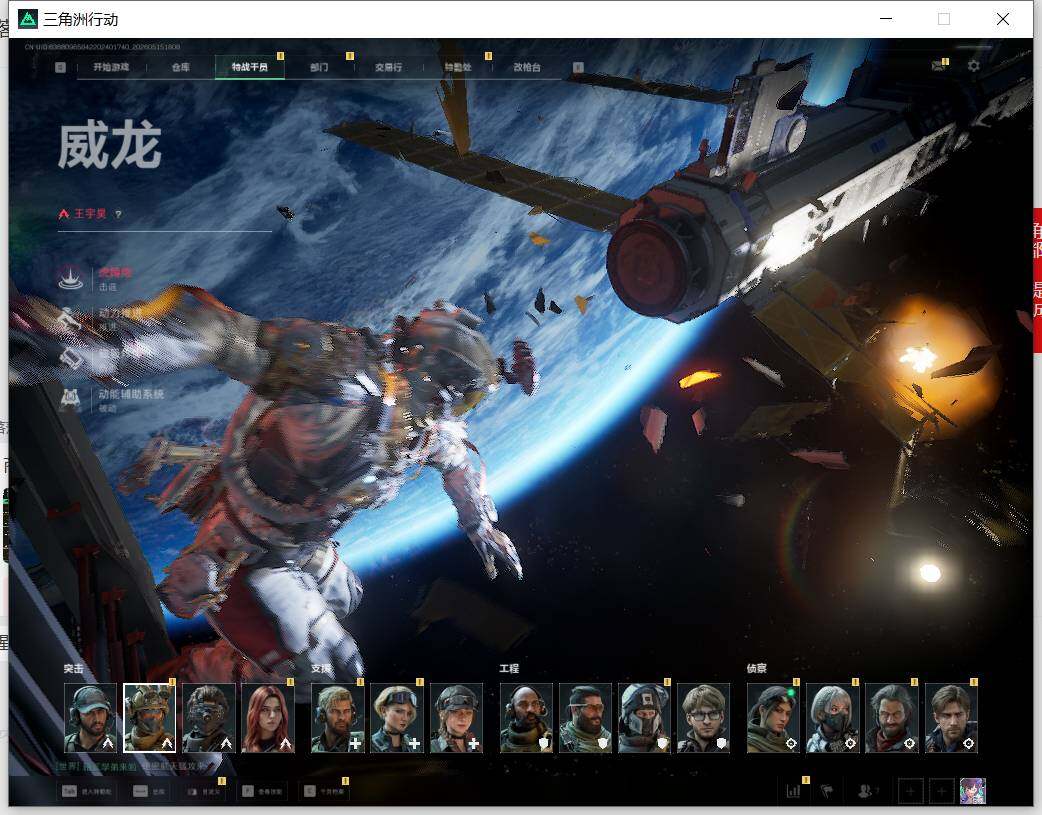Go to the 交易行 tab

388,67
